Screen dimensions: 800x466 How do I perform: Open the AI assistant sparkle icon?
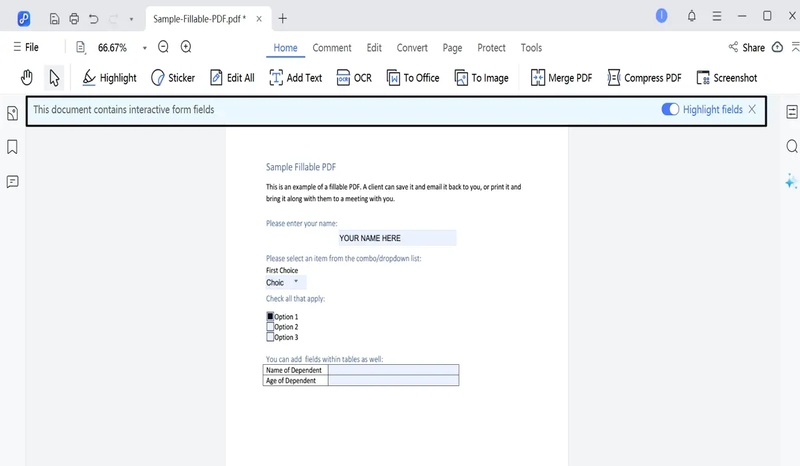(x=791, y=181)
